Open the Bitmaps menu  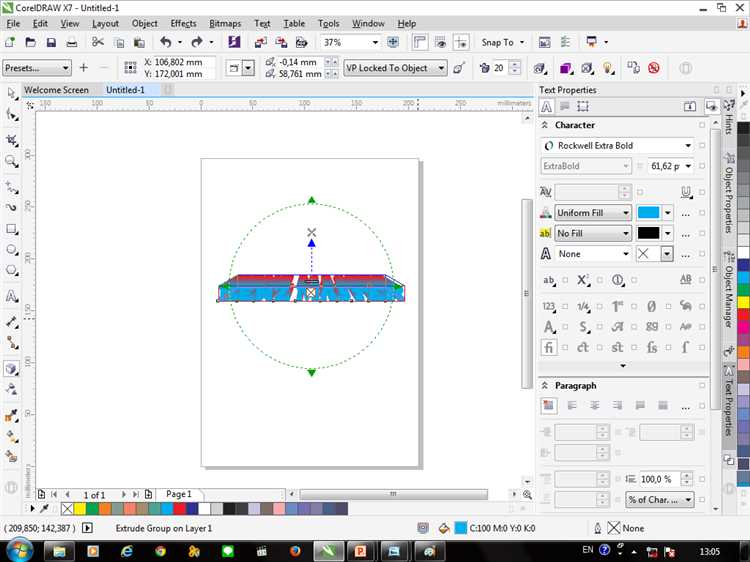pyautogui.click(x=225, y=23)
